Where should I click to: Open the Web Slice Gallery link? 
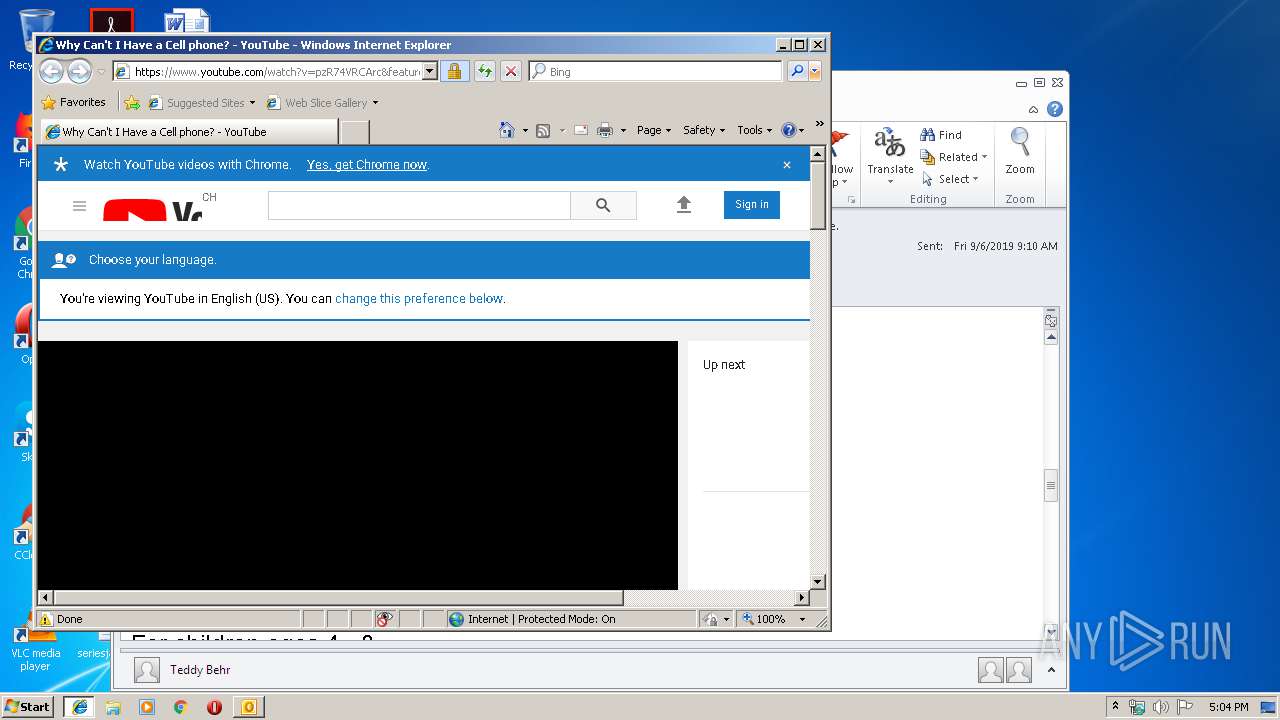click(x=322, y=102)
